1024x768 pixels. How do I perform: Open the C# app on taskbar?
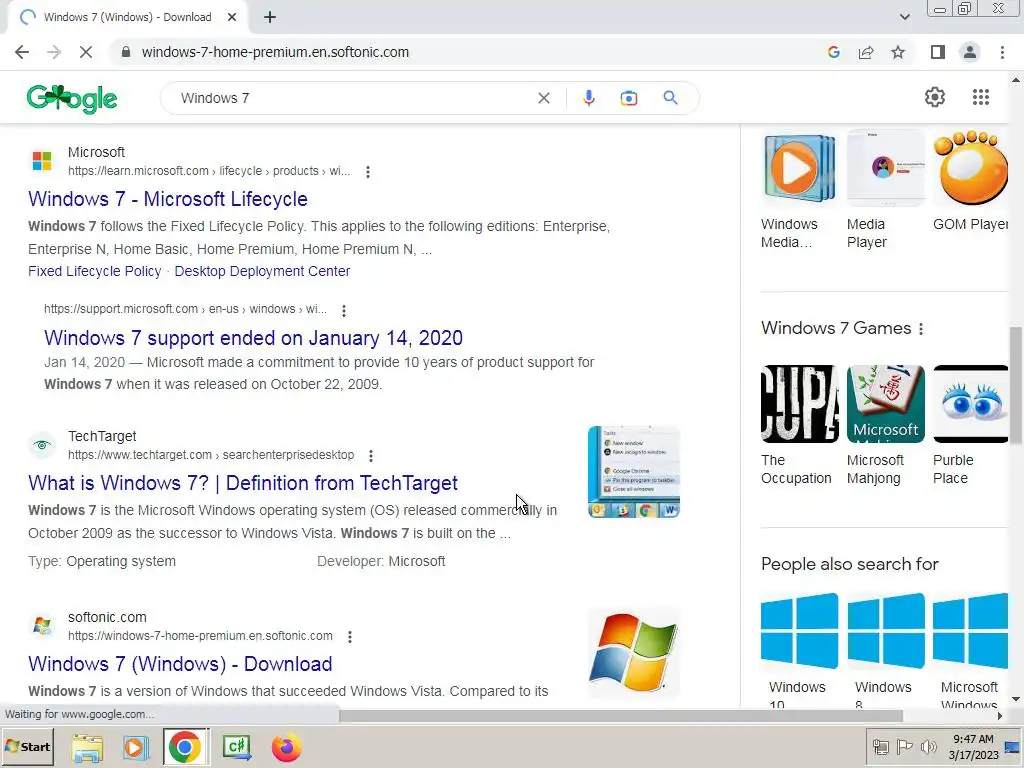pos(236,748)
